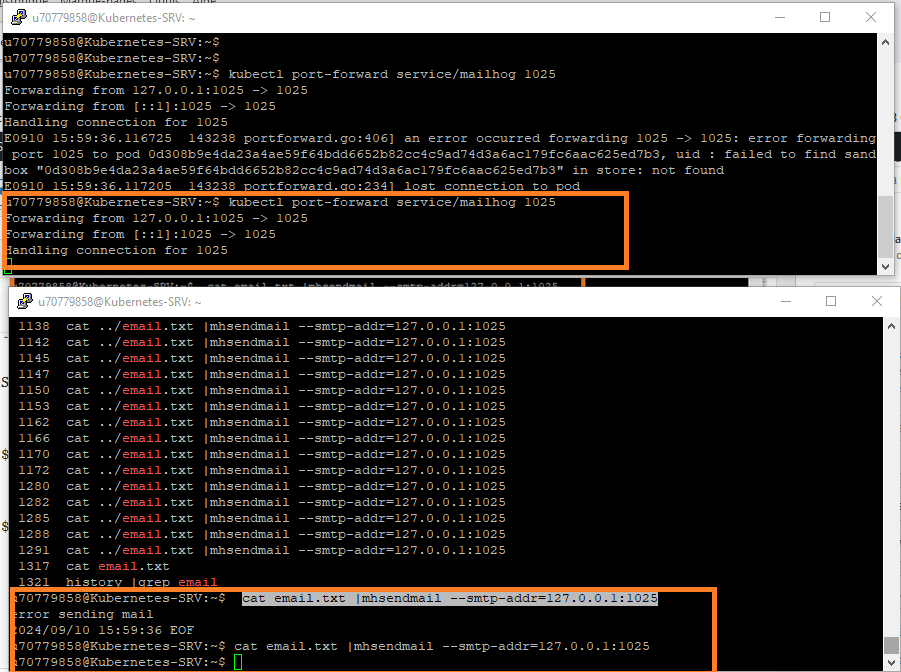Click top terminal scrollbar up arrow
Viewport: 901px width, 672px height.
coord(885,42)
